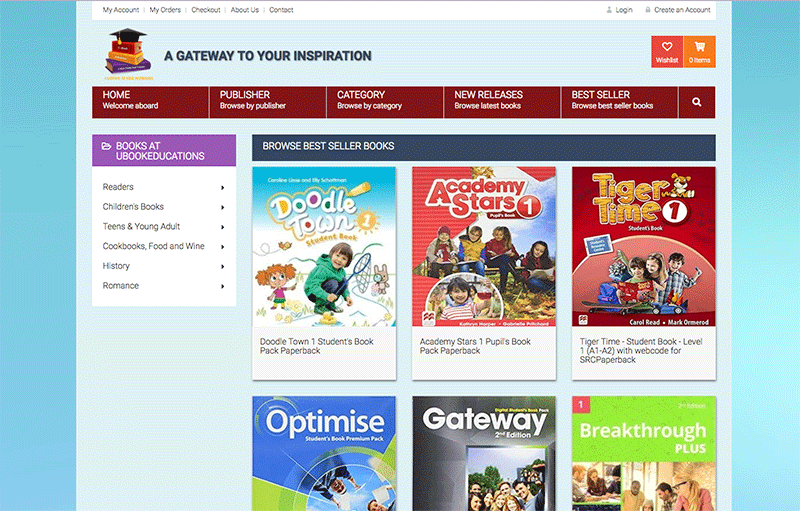
Task: Go to the Best Seller menu
Action: (618, 100)
